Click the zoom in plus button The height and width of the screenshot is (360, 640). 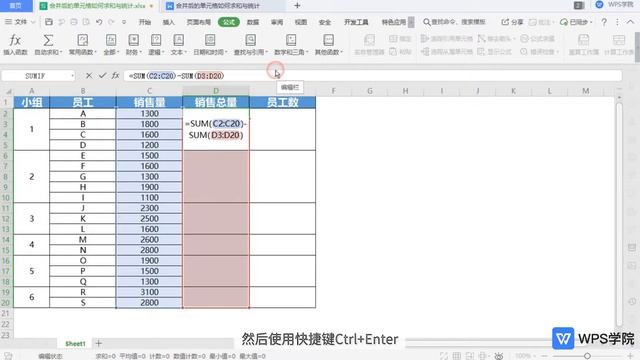coord(630,356)
